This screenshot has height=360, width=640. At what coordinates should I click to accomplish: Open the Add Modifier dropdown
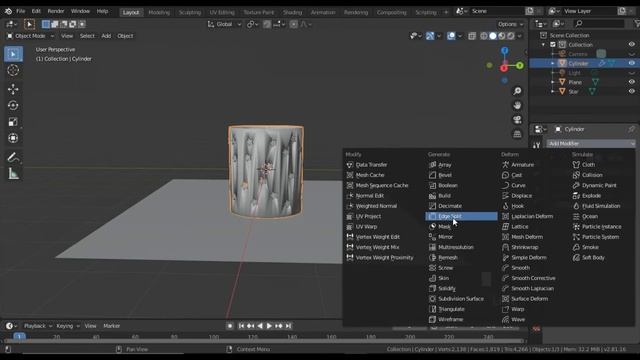click(591, 144)
